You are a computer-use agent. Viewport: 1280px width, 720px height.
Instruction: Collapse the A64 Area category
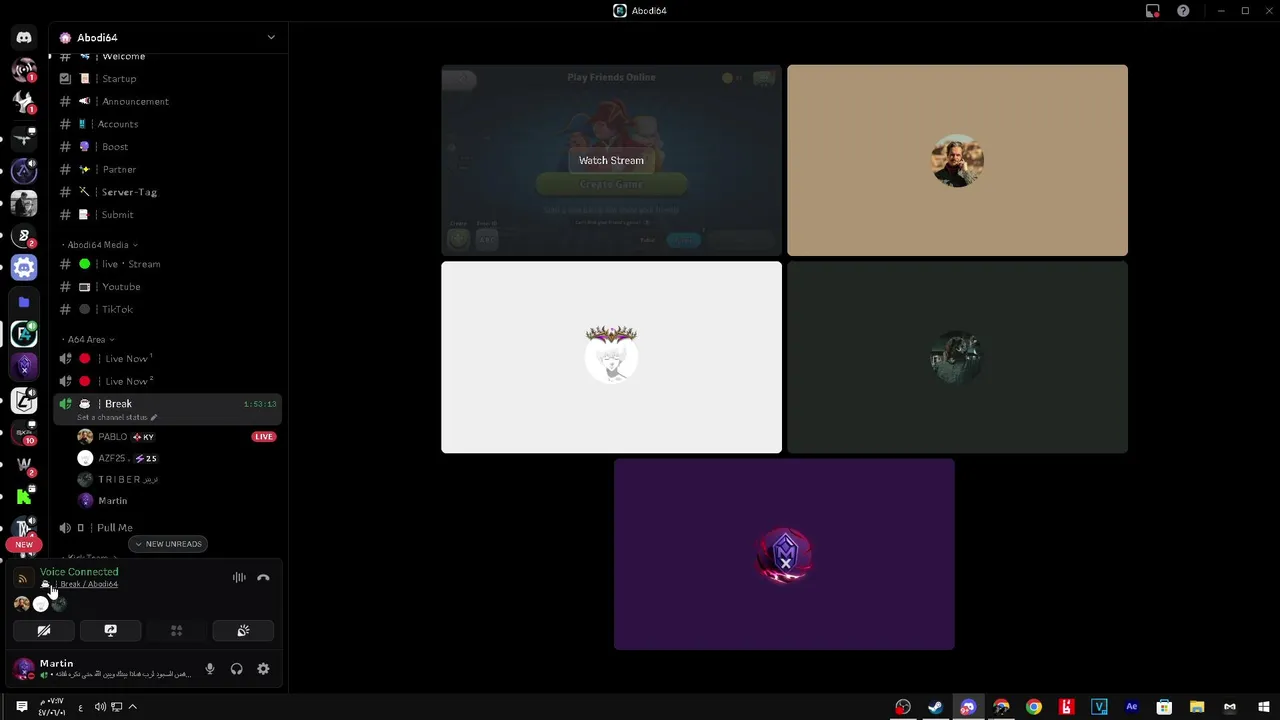point(88,340)
